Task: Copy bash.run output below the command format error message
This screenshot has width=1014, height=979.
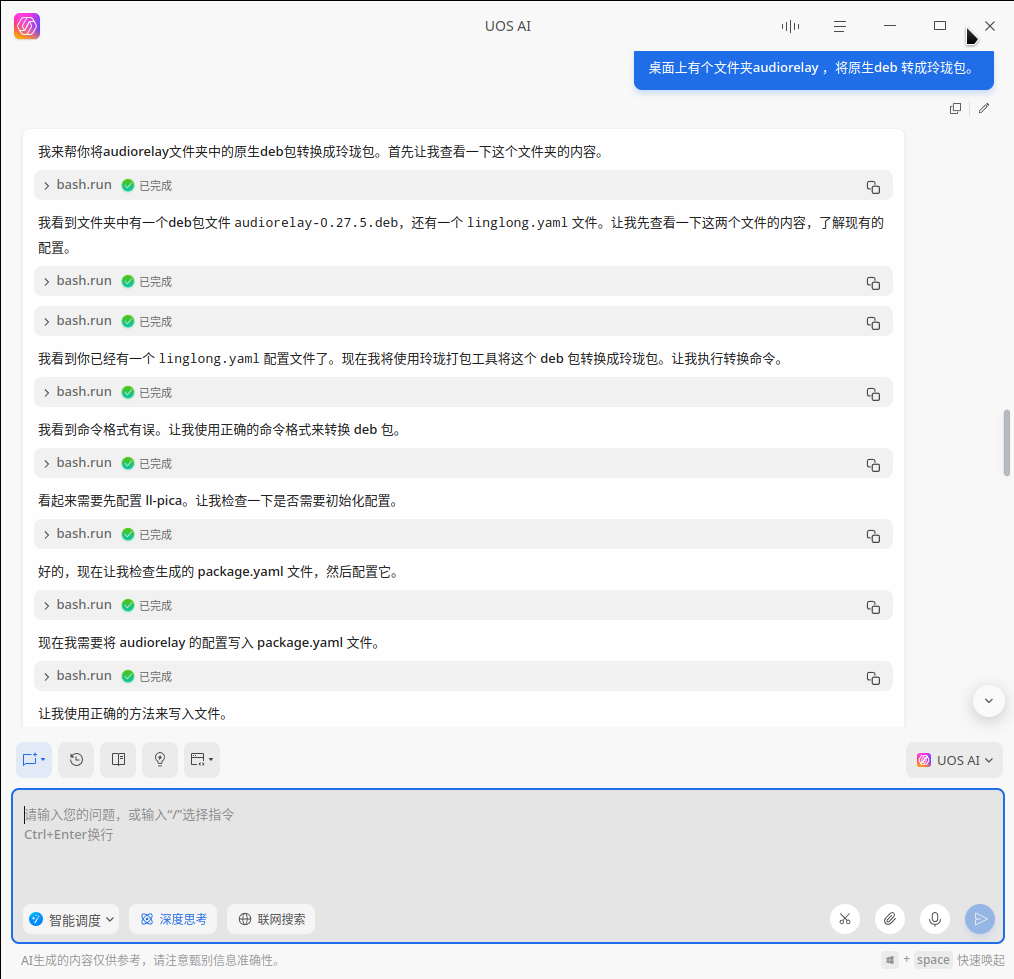Action: pos(873,465)
